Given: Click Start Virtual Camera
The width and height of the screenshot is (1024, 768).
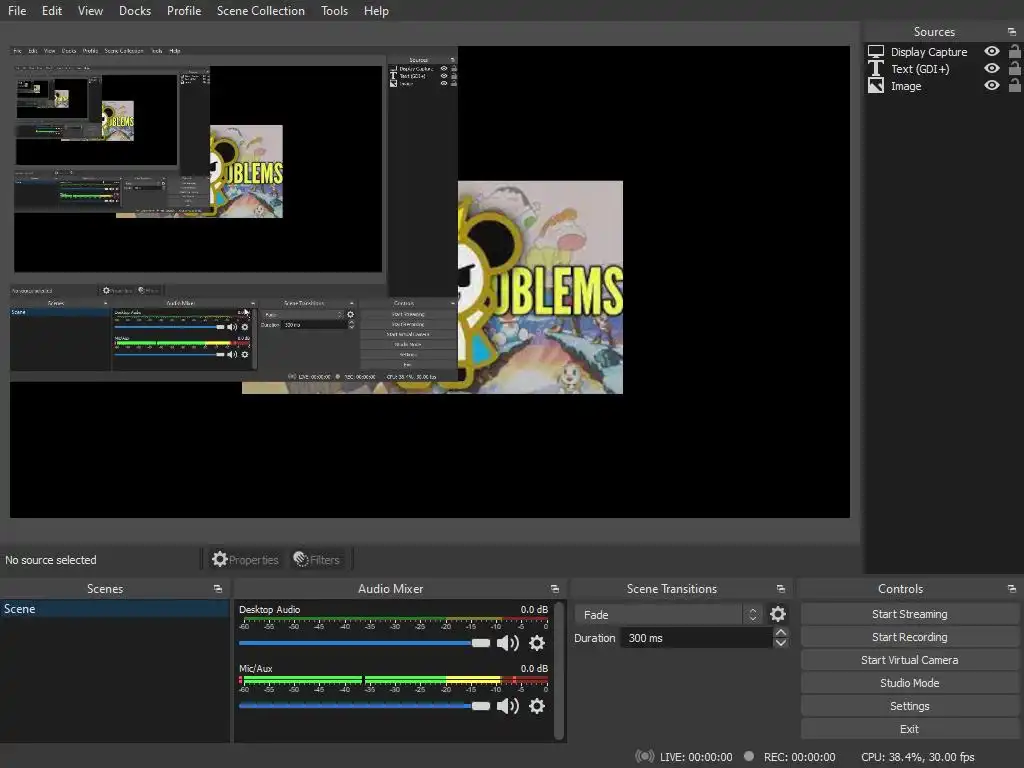Looking at the screenshot, I should click(x=910, y=660).
